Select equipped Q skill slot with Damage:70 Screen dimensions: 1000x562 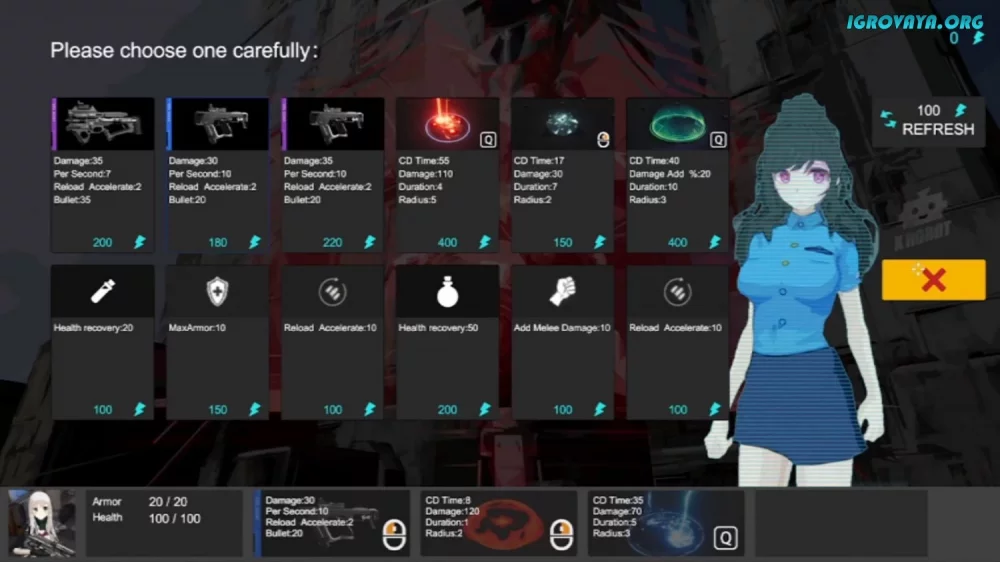[x=666, y=522]
